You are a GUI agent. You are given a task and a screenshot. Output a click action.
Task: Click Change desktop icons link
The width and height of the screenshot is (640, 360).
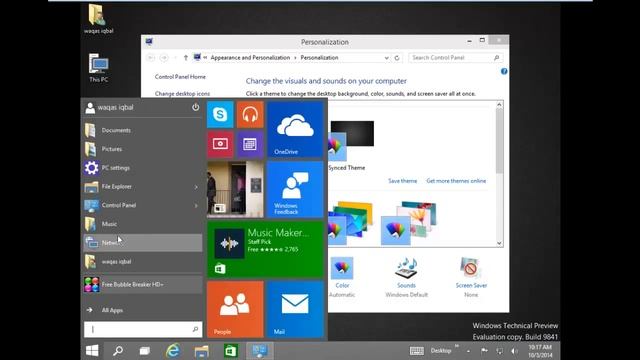pyautogui.click(x=182, y=93)
